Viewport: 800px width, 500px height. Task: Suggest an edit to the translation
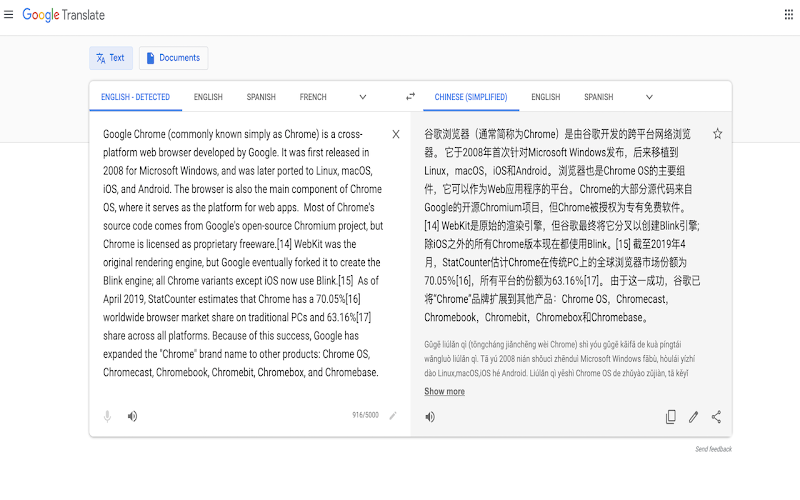(693, 417)
